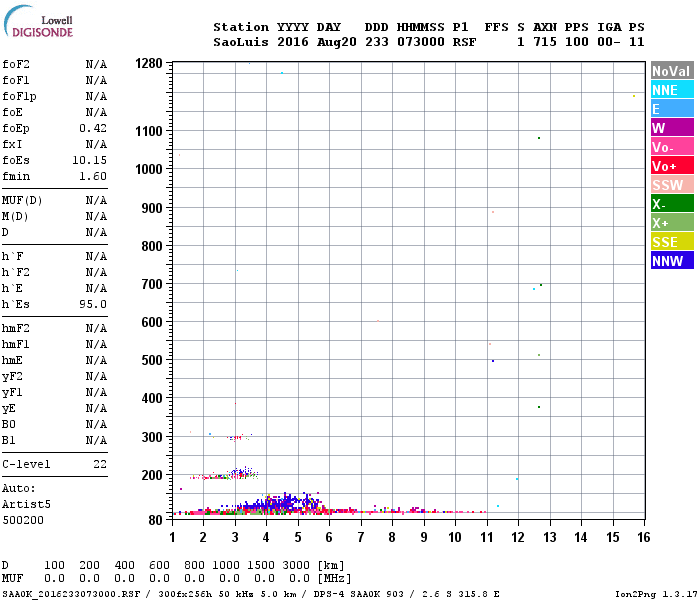
Task: Pick the E light-blue legend entry
Action: click(671, 109)
